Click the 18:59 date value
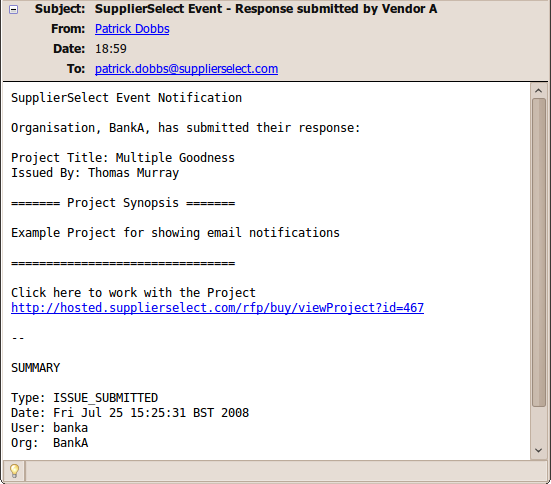 111,49
